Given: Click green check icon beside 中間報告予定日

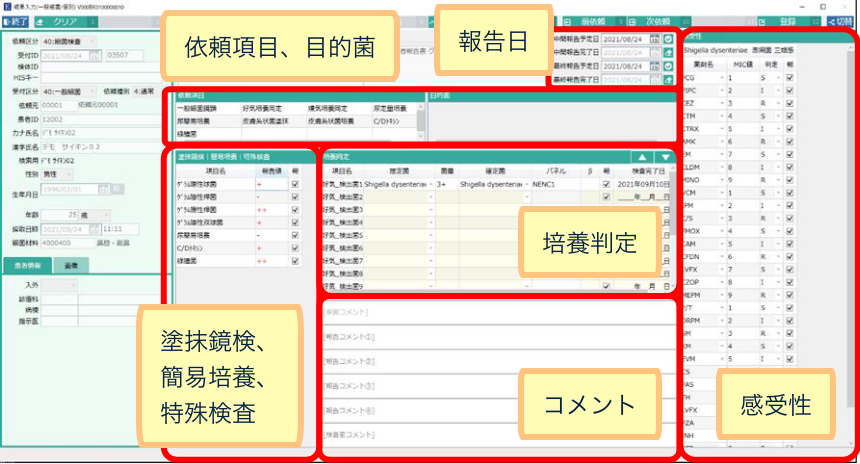Looking at the screenshot, I should pos(669,38).
